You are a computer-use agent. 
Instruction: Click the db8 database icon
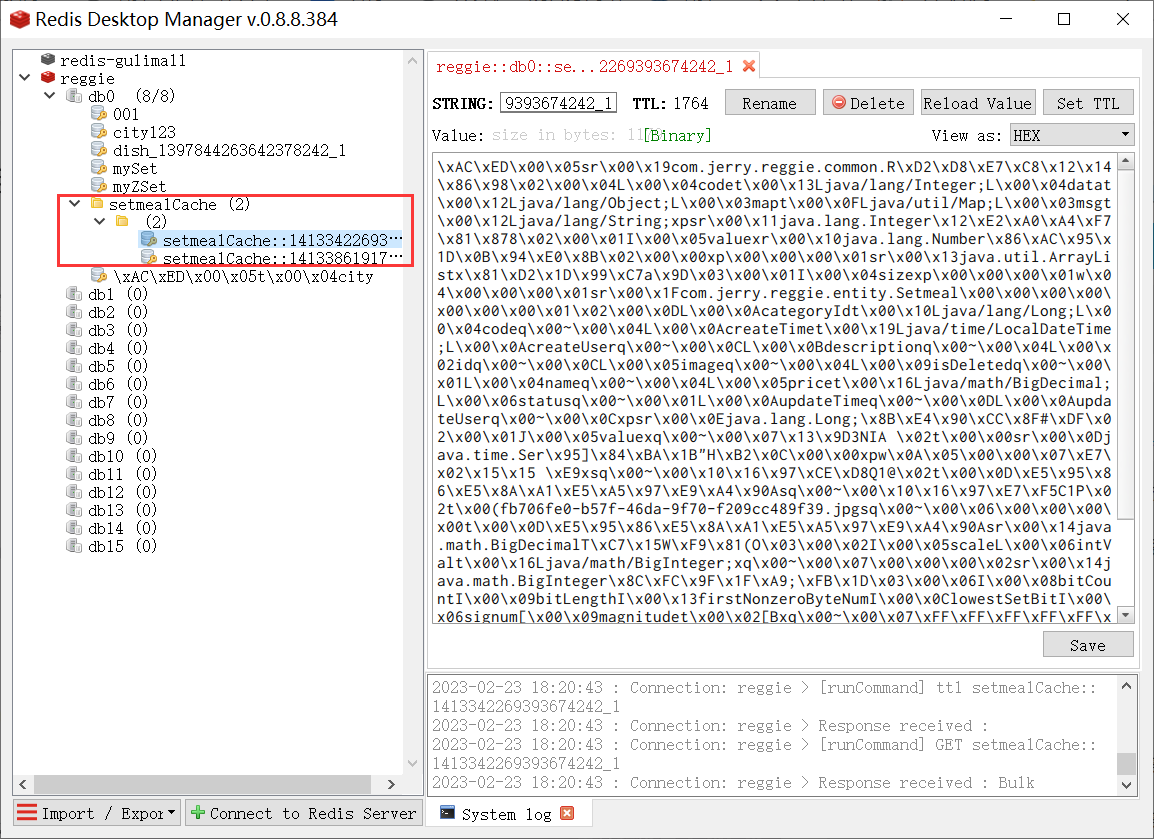point(74,420)
